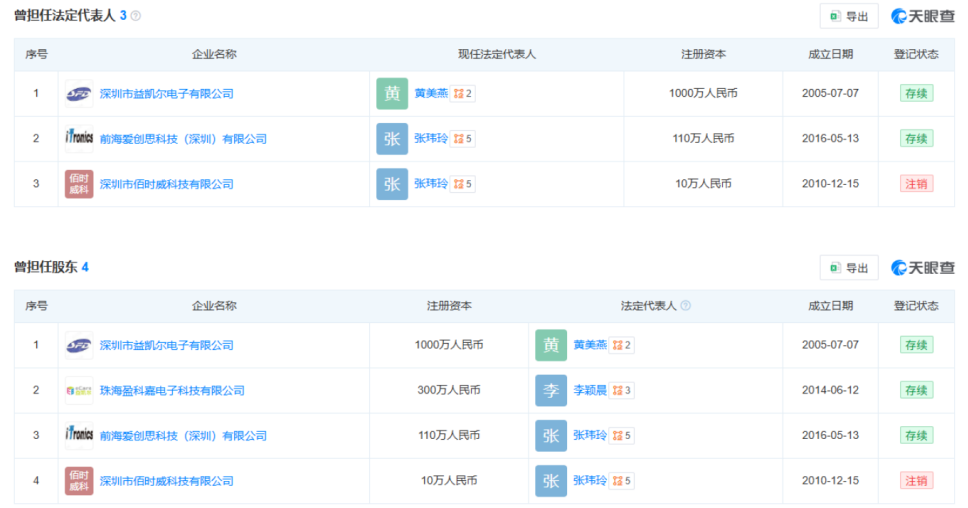The image size is (968, 508).
Task: Click 现任法定代表人 column header
Action: (497, 54)
